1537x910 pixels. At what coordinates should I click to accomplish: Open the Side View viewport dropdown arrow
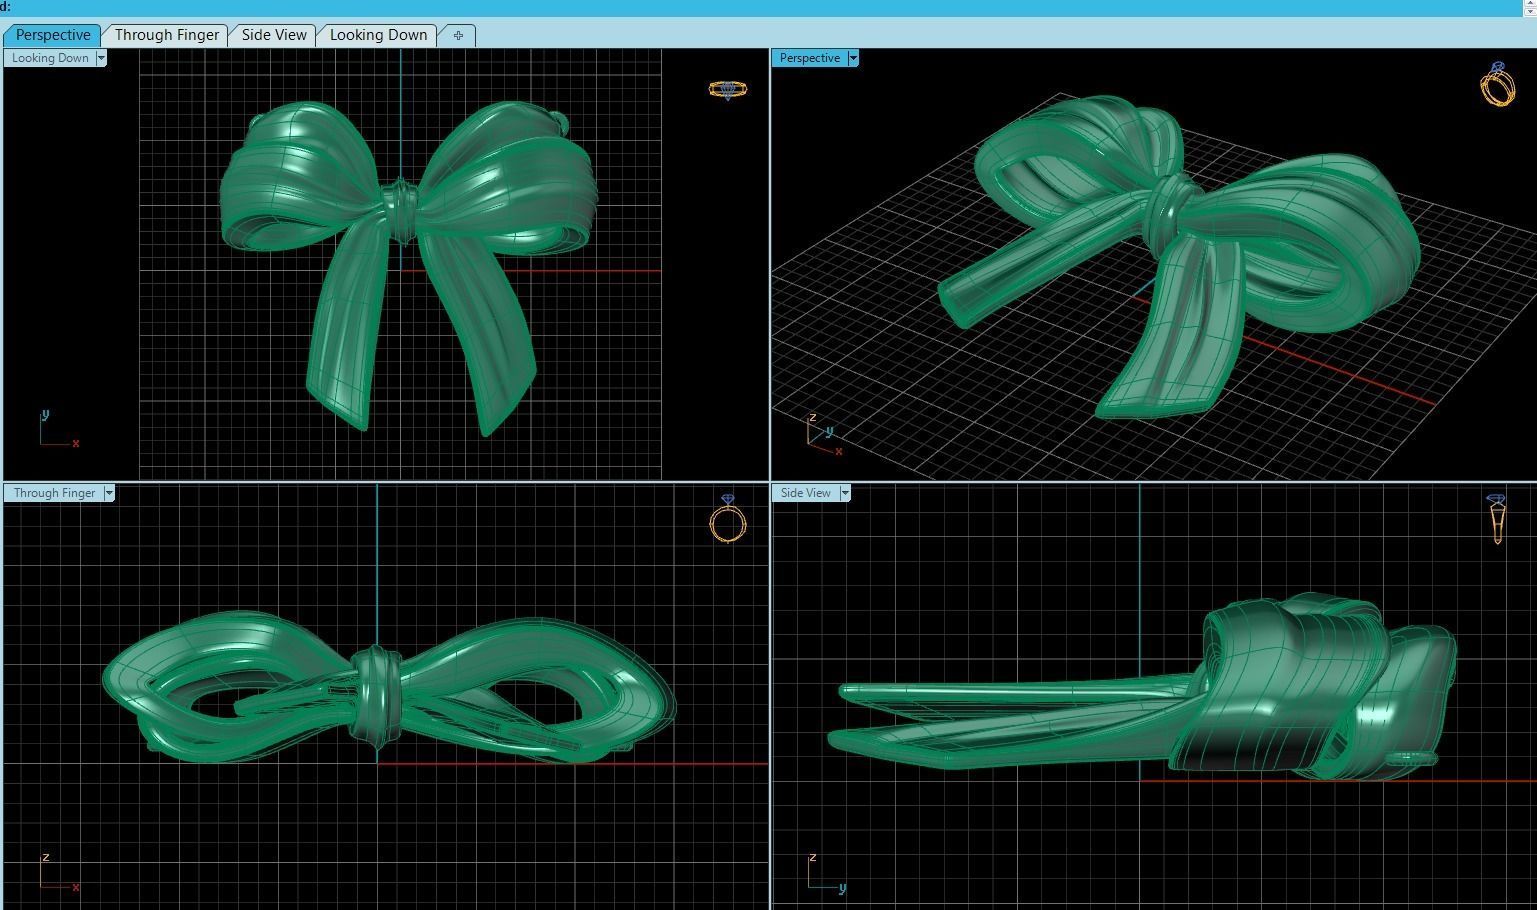tap(845, 493)
